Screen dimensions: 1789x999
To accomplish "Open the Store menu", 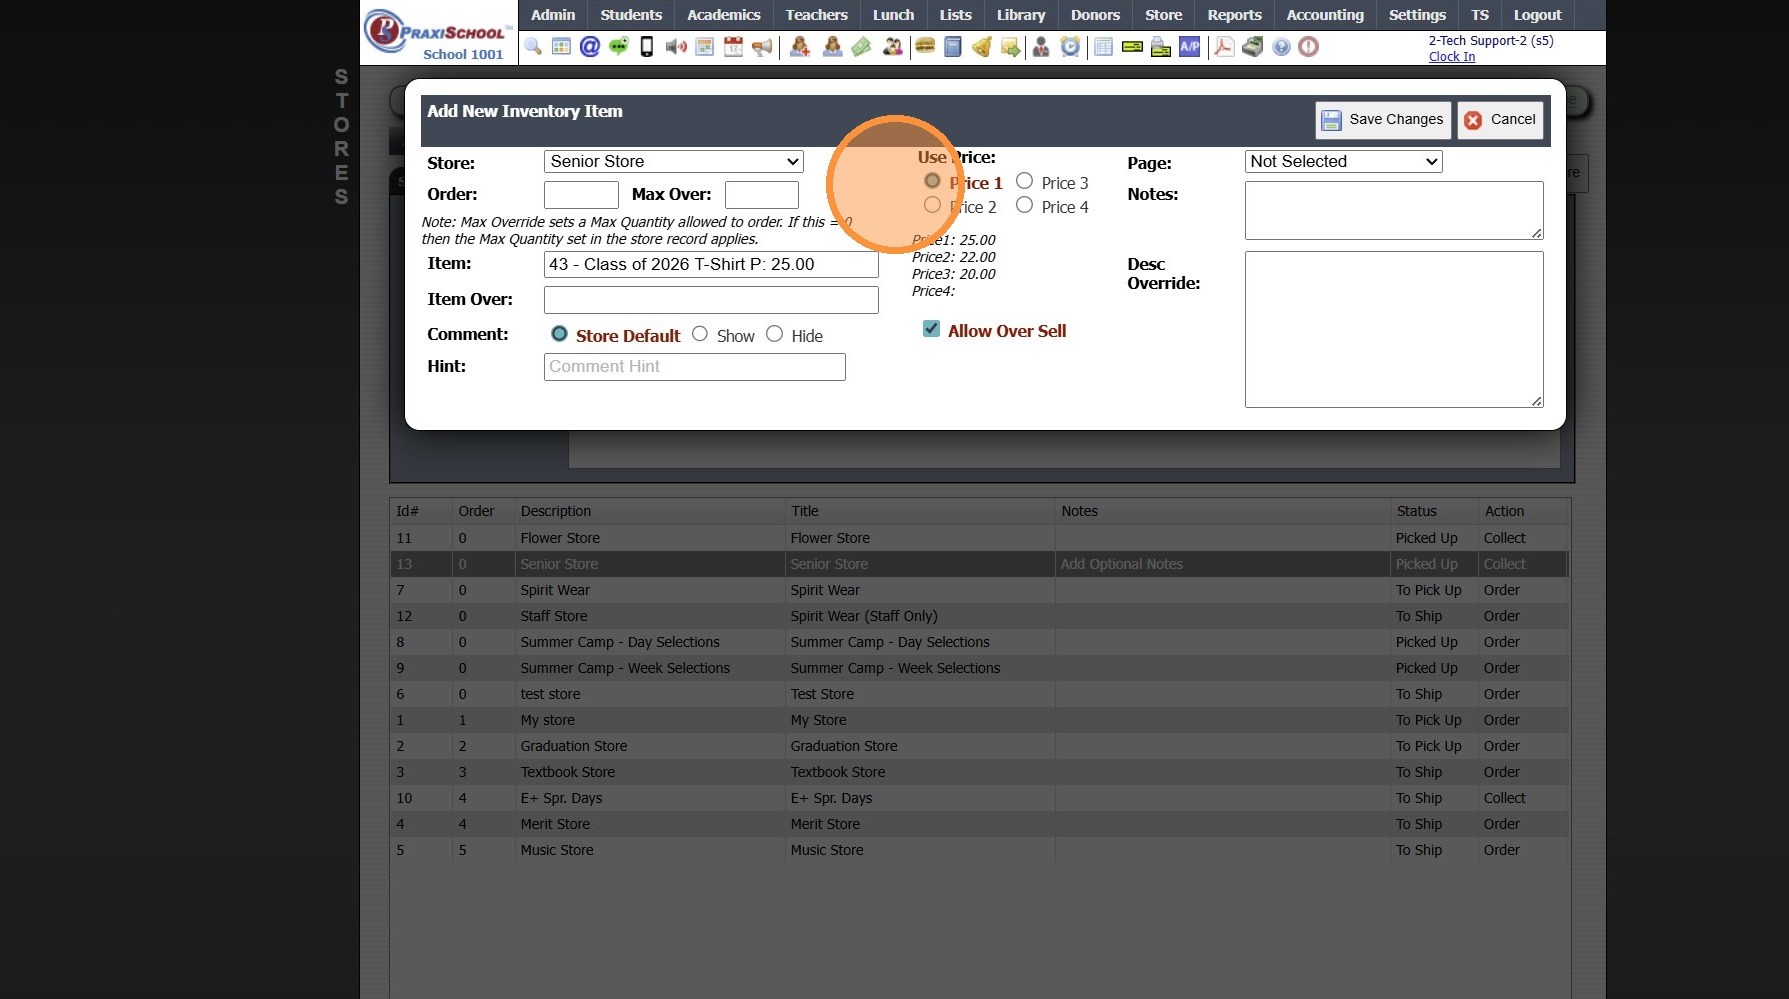I will click(x=1163, y=15).
